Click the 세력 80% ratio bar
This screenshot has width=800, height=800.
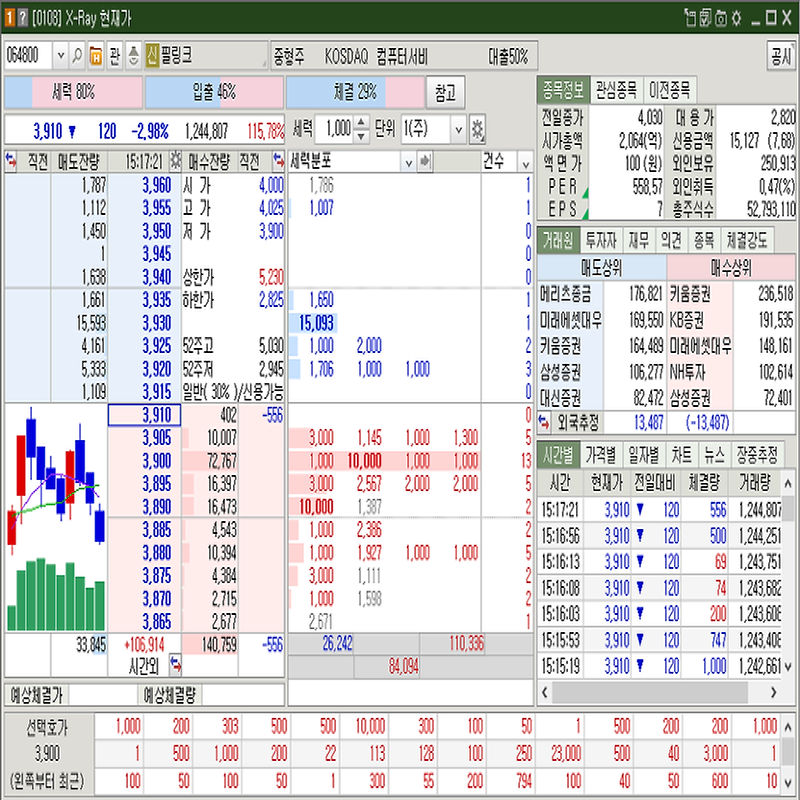pyautogui.click(x=73, y=92)
